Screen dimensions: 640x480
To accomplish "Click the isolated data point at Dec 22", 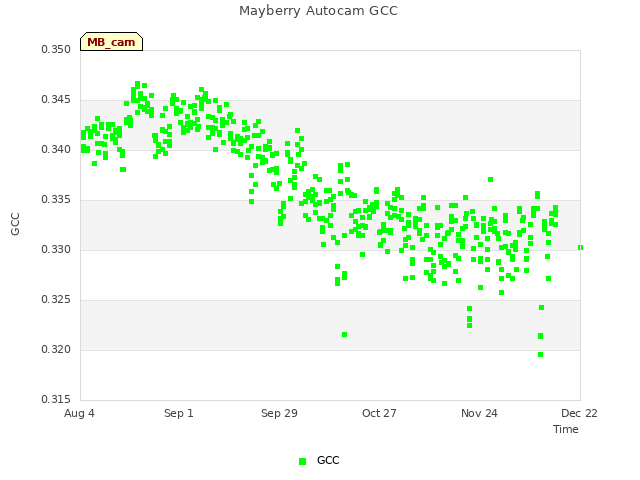I will click(580, 247).
